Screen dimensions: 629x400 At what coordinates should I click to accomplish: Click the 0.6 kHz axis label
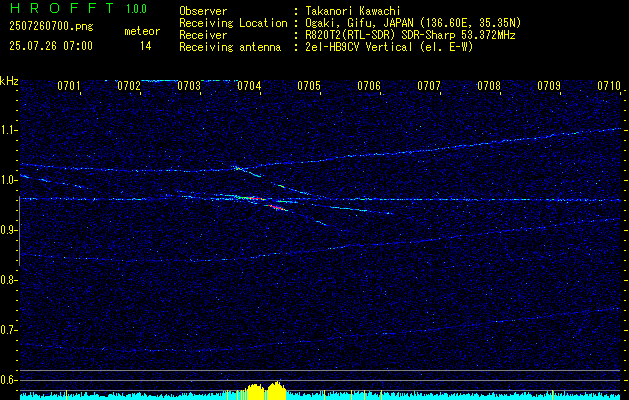point(9,380)
